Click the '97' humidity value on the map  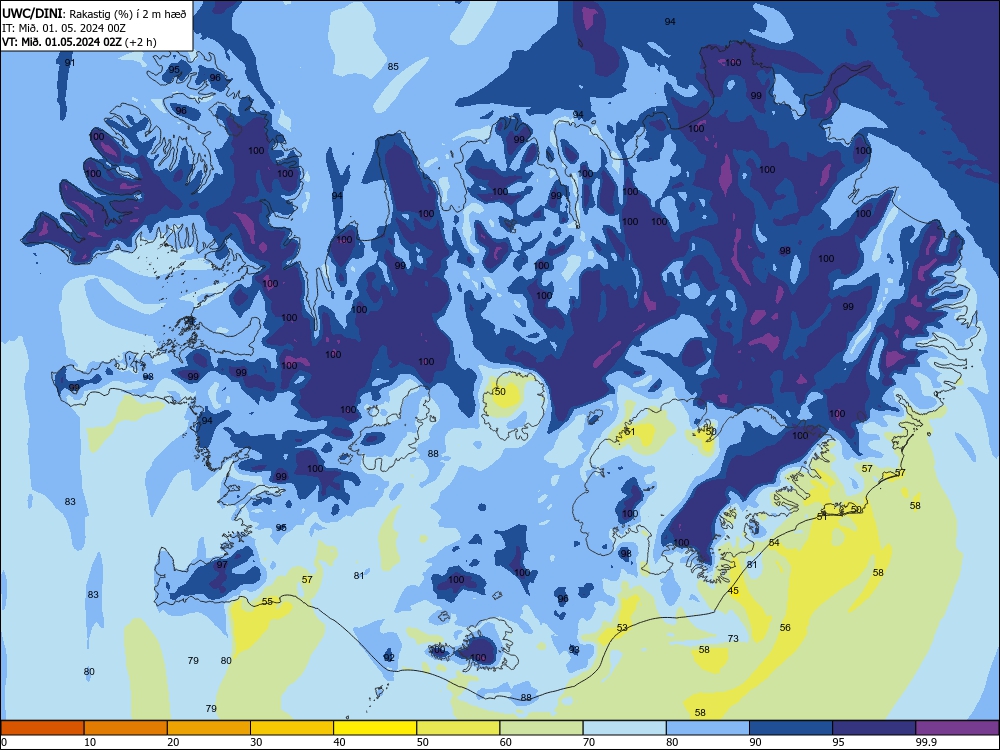pos(222,564)
